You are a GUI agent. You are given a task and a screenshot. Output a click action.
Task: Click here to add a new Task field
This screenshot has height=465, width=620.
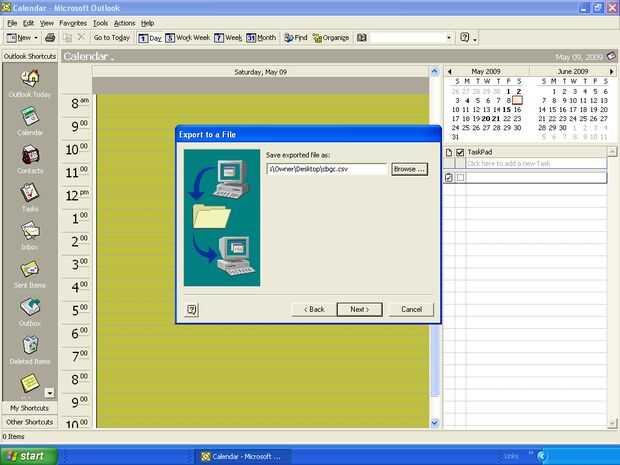click(x=536, y=163)
